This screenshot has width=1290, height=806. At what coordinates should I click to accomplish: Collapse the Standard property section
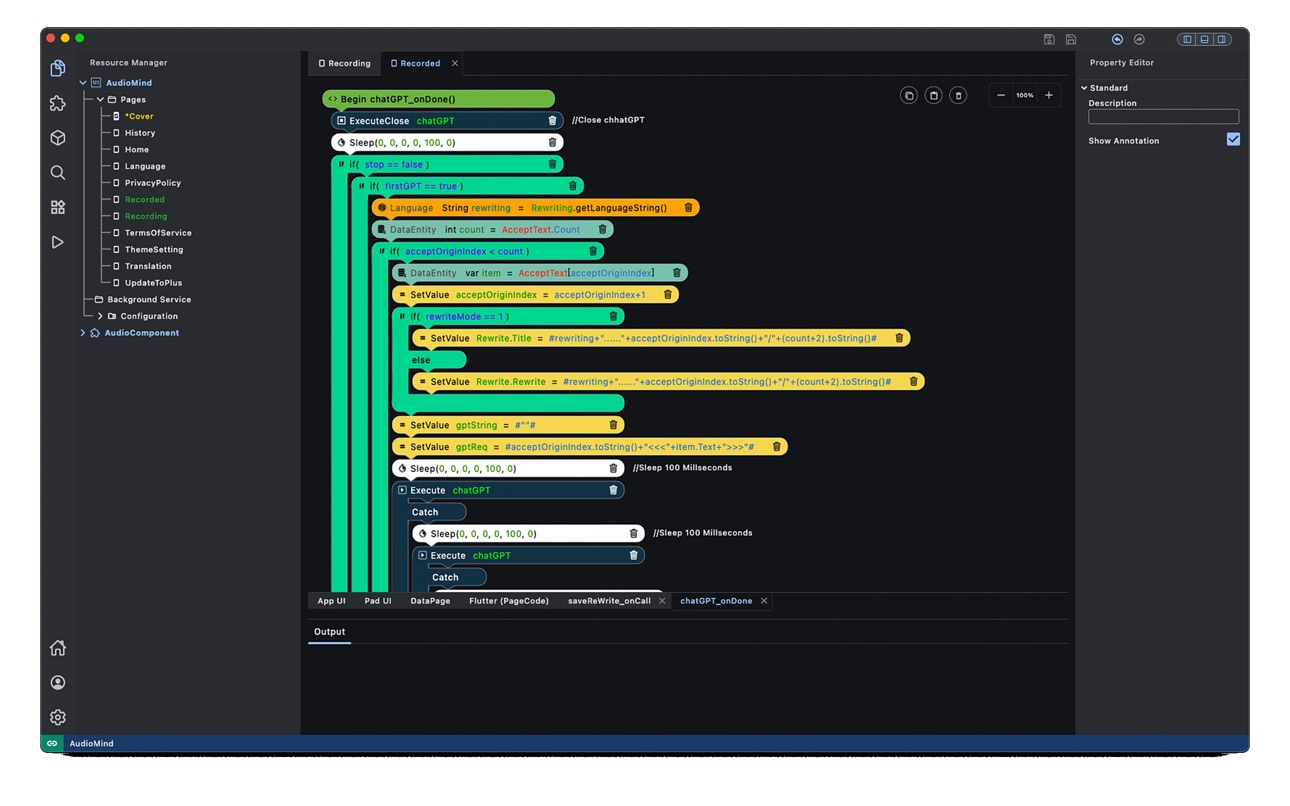(x=1084, y=88)
